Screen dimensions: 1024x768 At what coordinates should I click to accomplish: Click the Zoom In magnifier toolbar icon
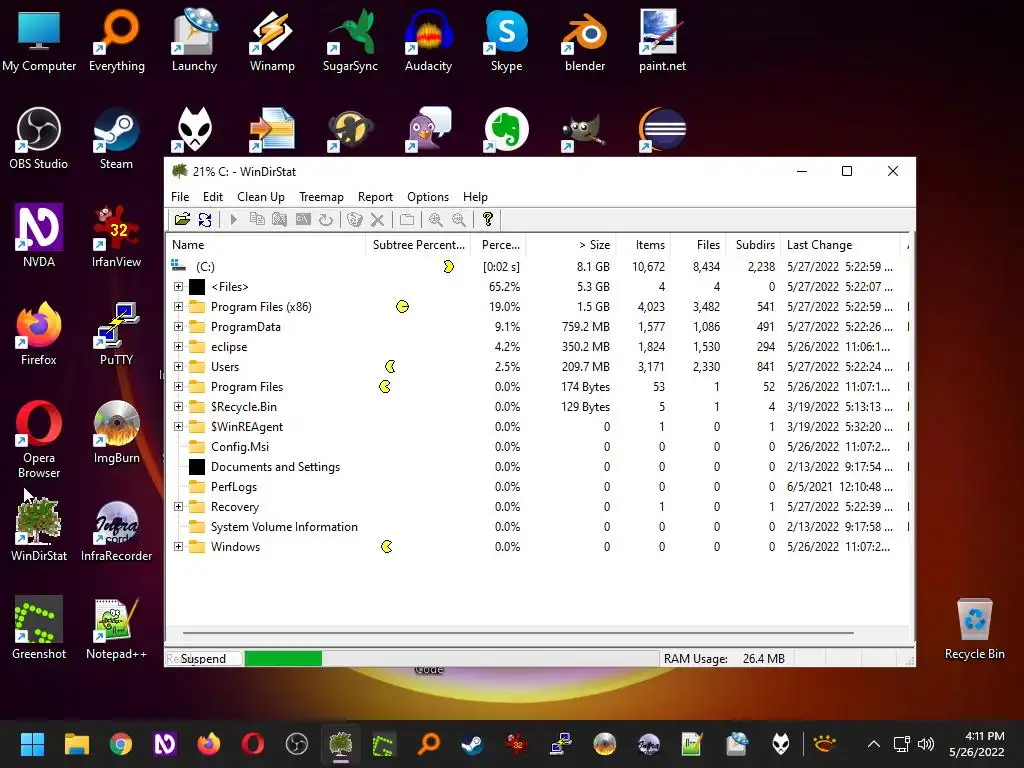click(x=436, y=219)
